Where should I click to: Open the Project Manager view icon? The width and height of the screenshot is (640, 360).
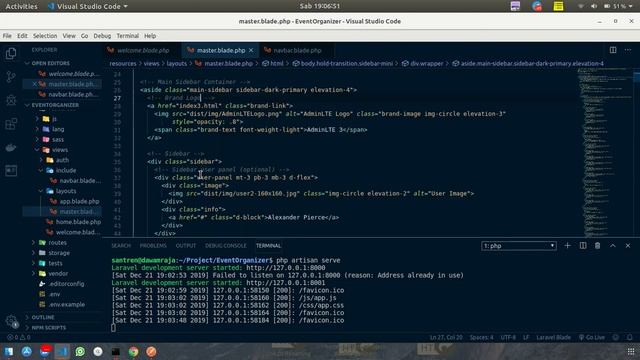(11, 170)
